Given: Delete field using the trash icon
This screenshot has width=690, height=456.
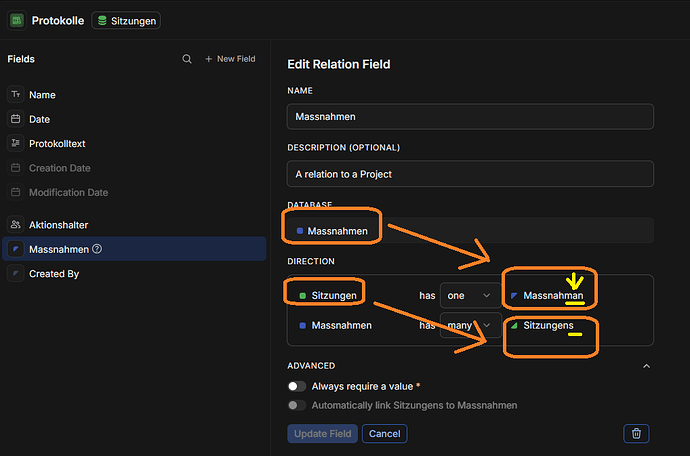Looking at the screenshot, I should [x=637, y=433].
